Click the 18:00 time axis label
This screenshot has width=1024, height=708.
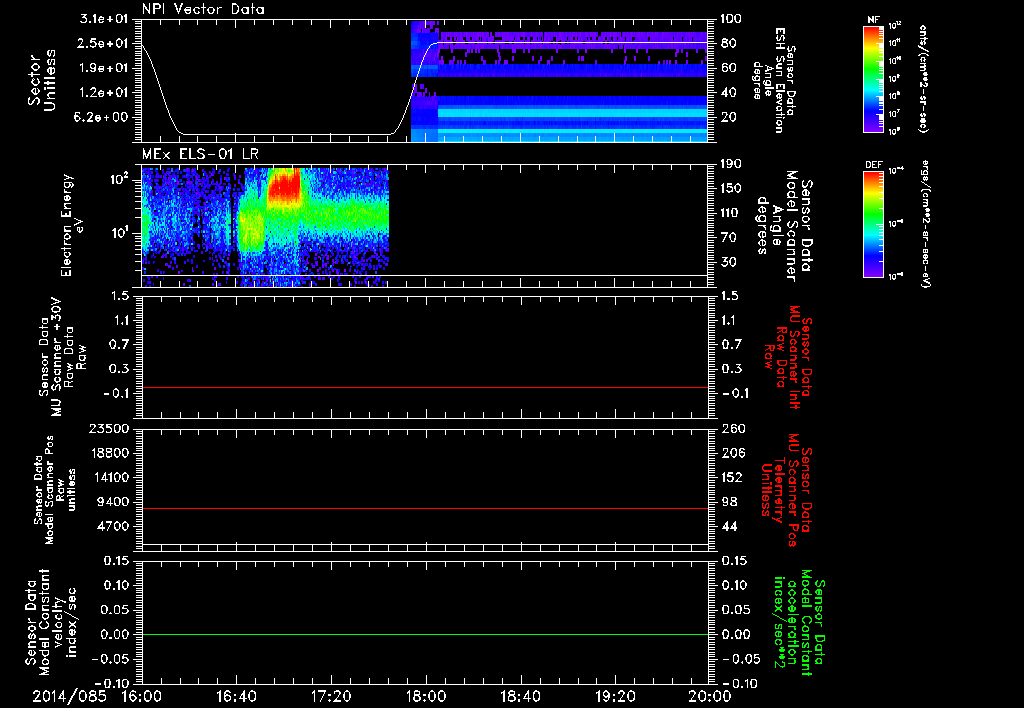point(425,696)
